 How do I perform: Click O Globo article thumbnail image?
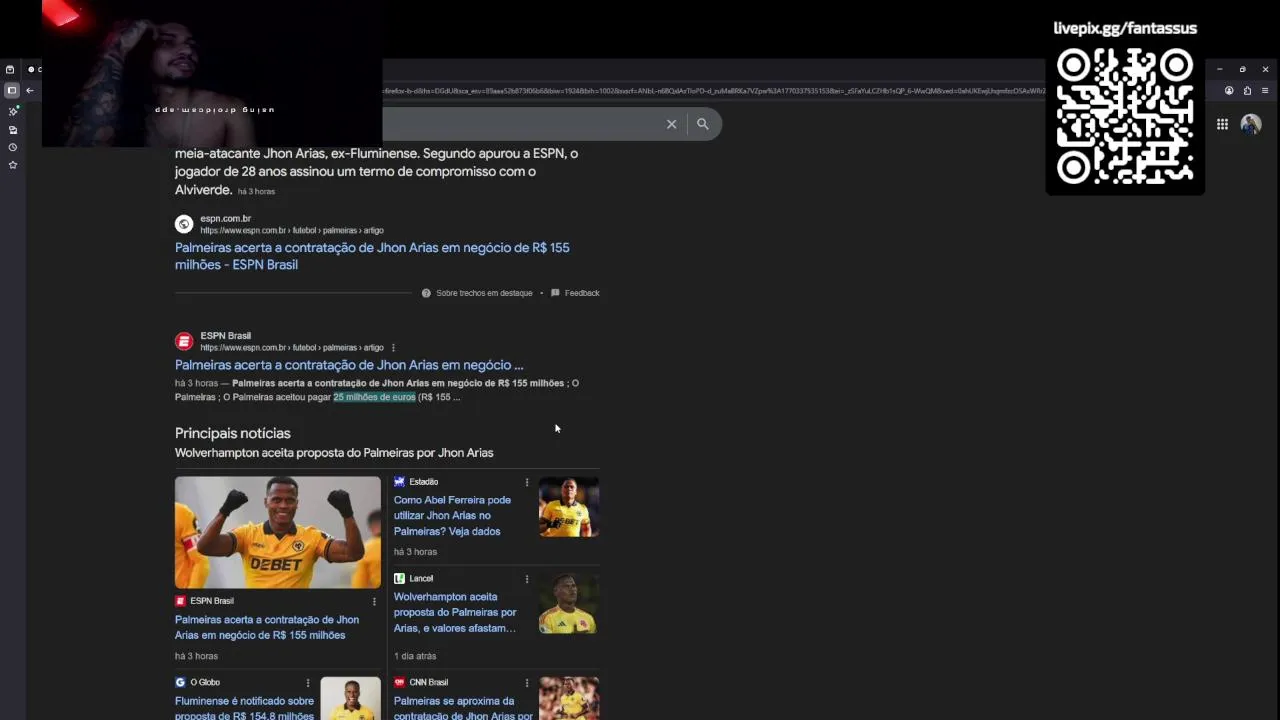point(350,699)
